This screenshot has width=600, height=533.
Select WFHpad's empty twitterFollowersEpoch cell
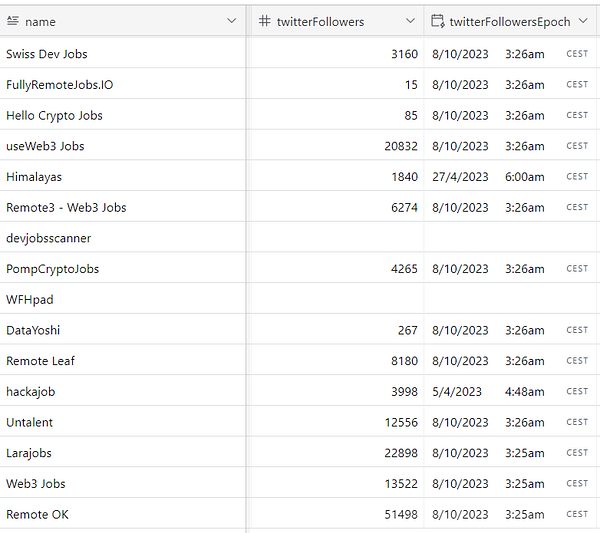coord(510,300)
